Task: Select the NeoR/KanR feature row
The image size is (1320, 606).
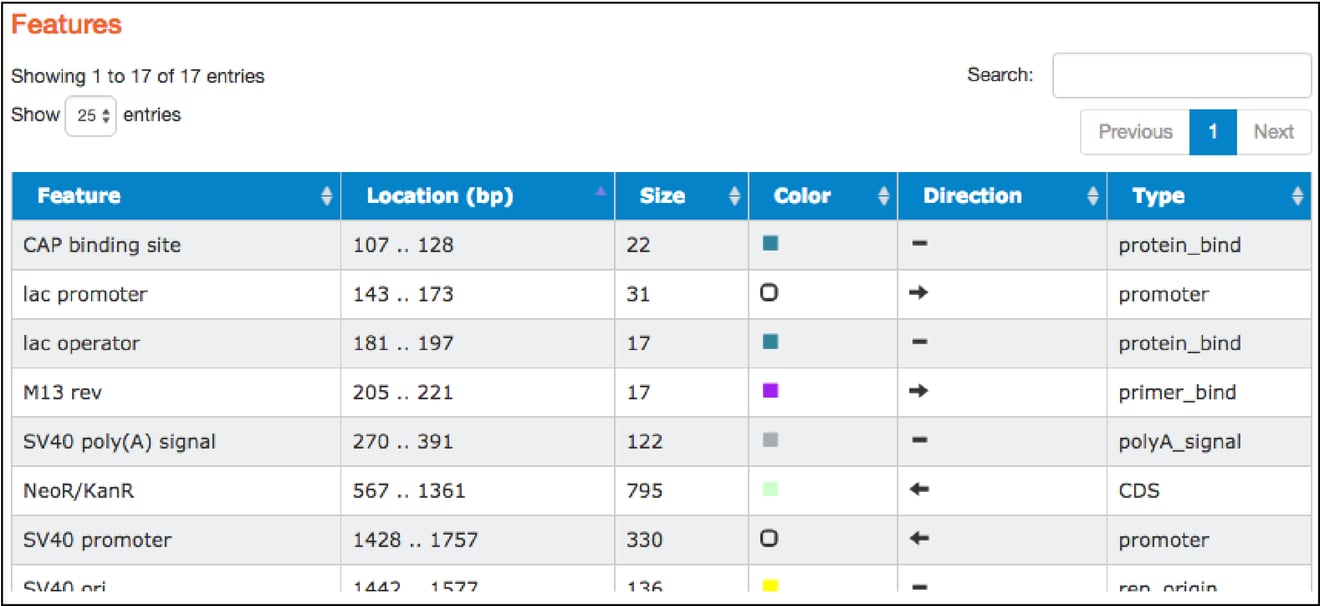Action: [300, 490]
